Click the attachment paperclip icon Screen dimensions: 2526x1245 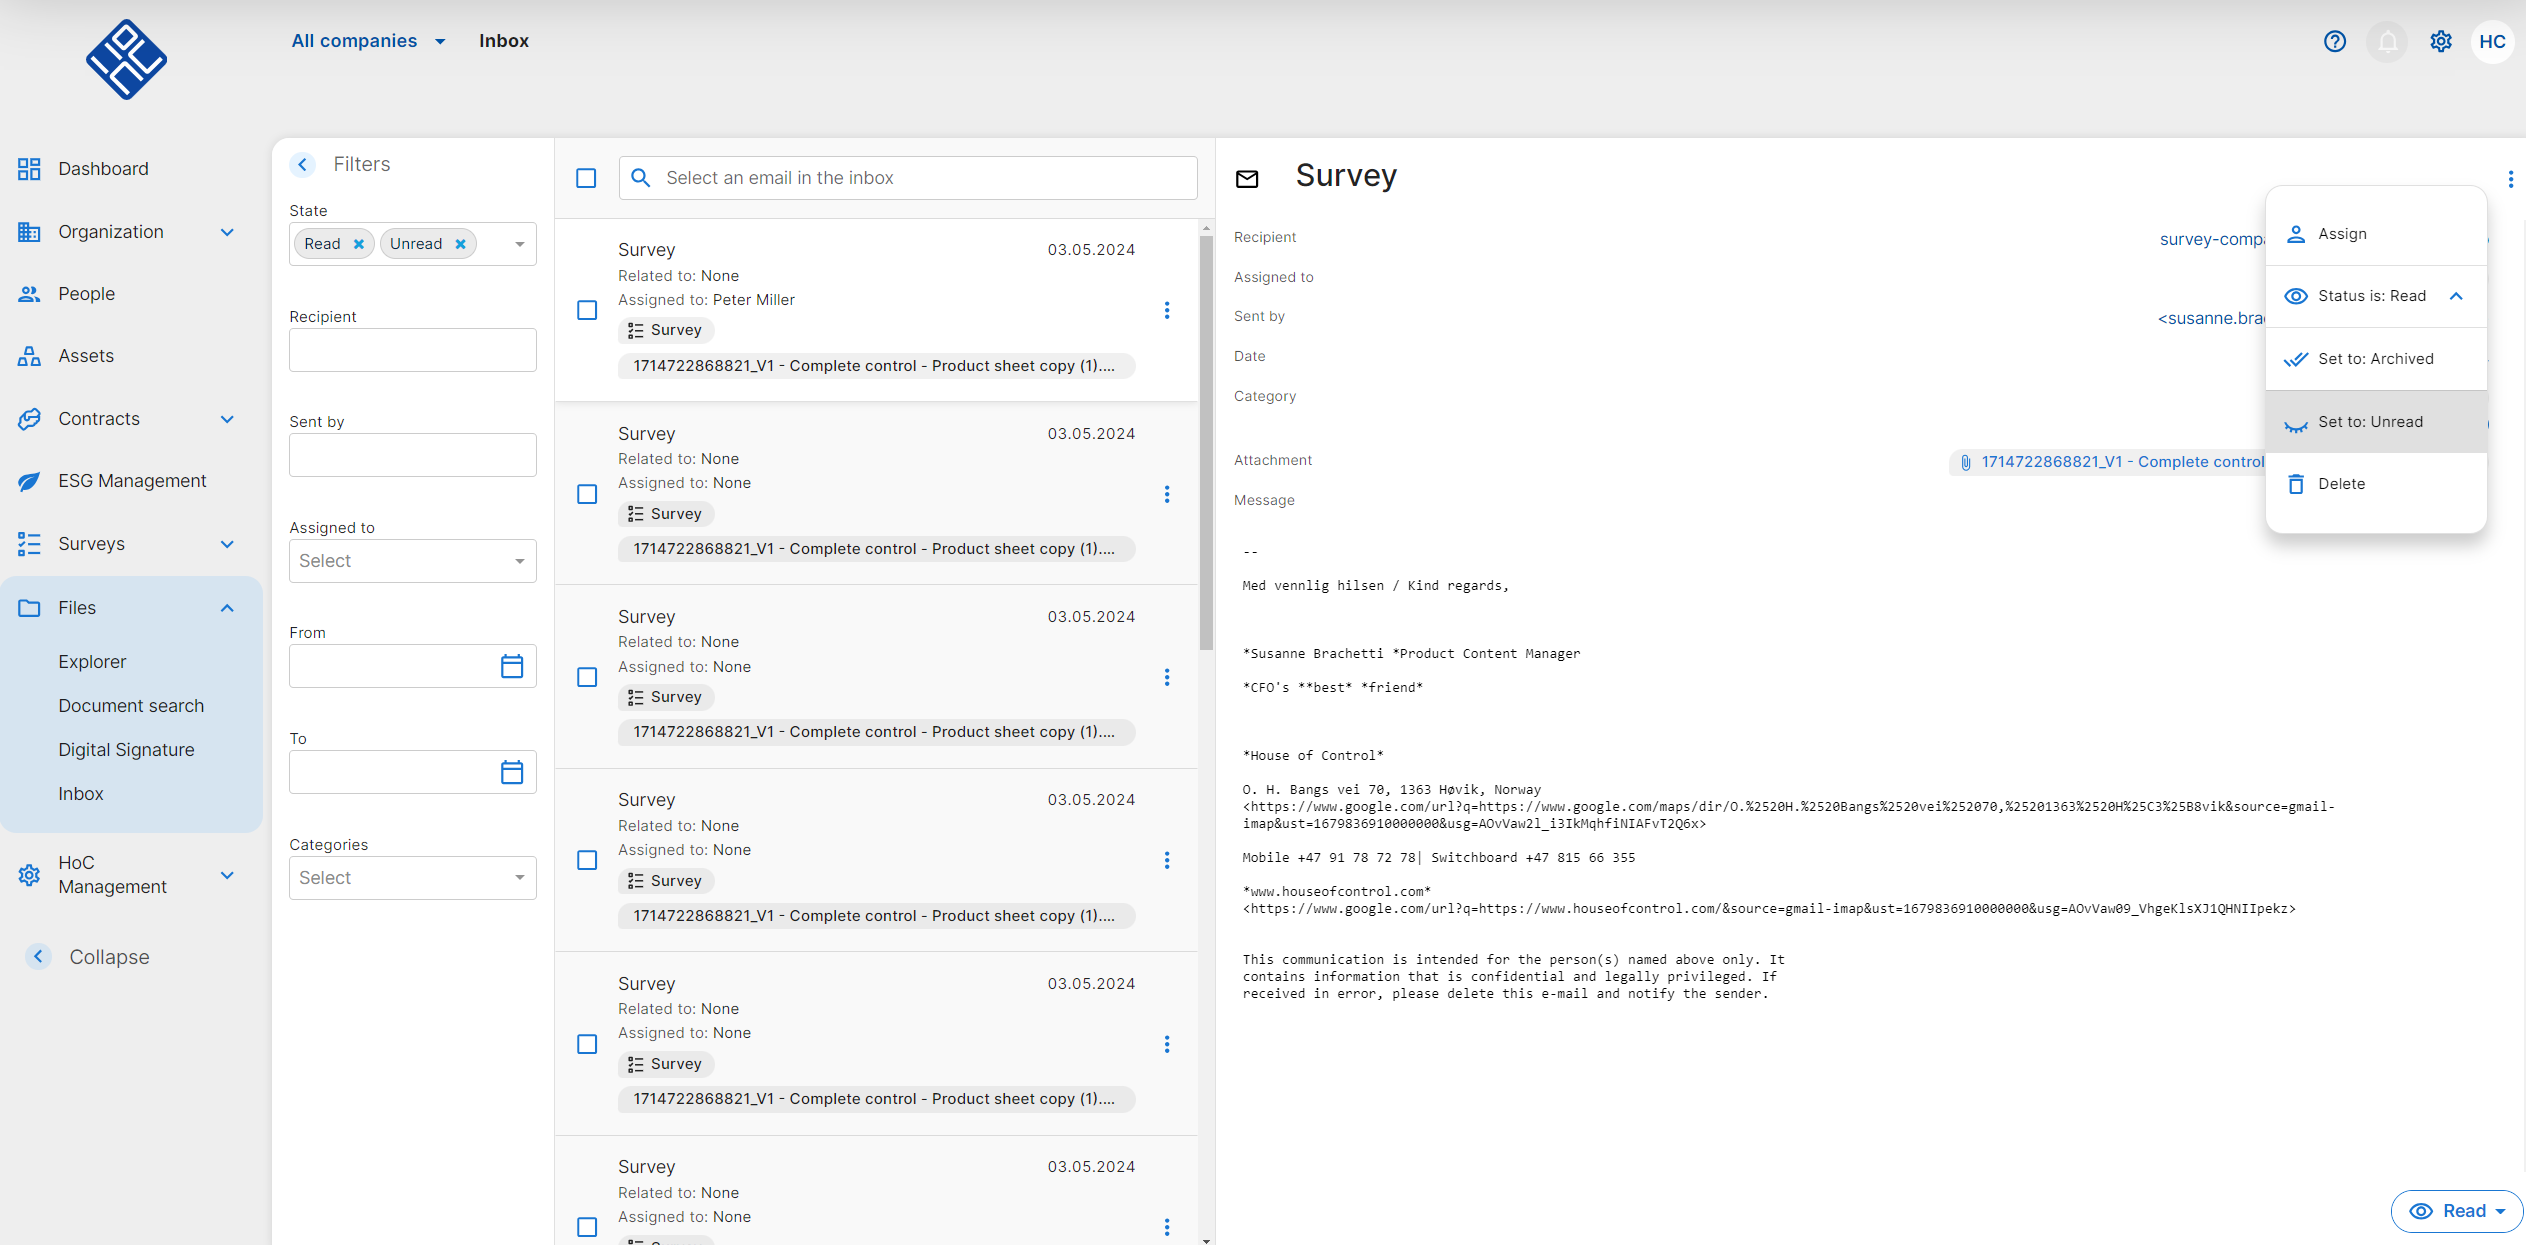point(1965,462)
